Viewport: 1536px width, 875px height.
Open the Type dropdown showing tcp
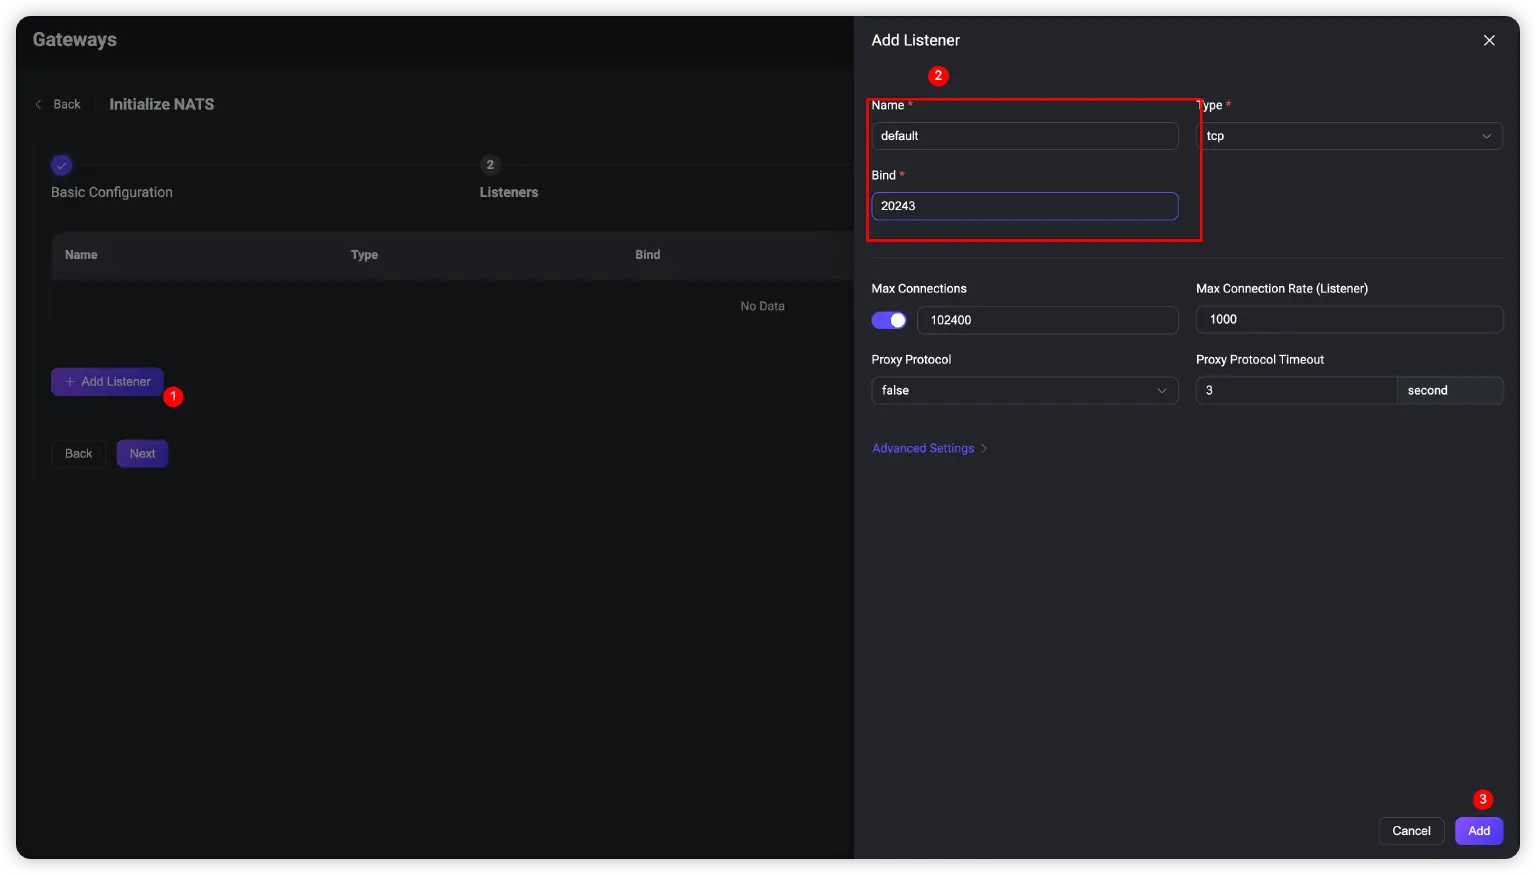pos(1349,136)
